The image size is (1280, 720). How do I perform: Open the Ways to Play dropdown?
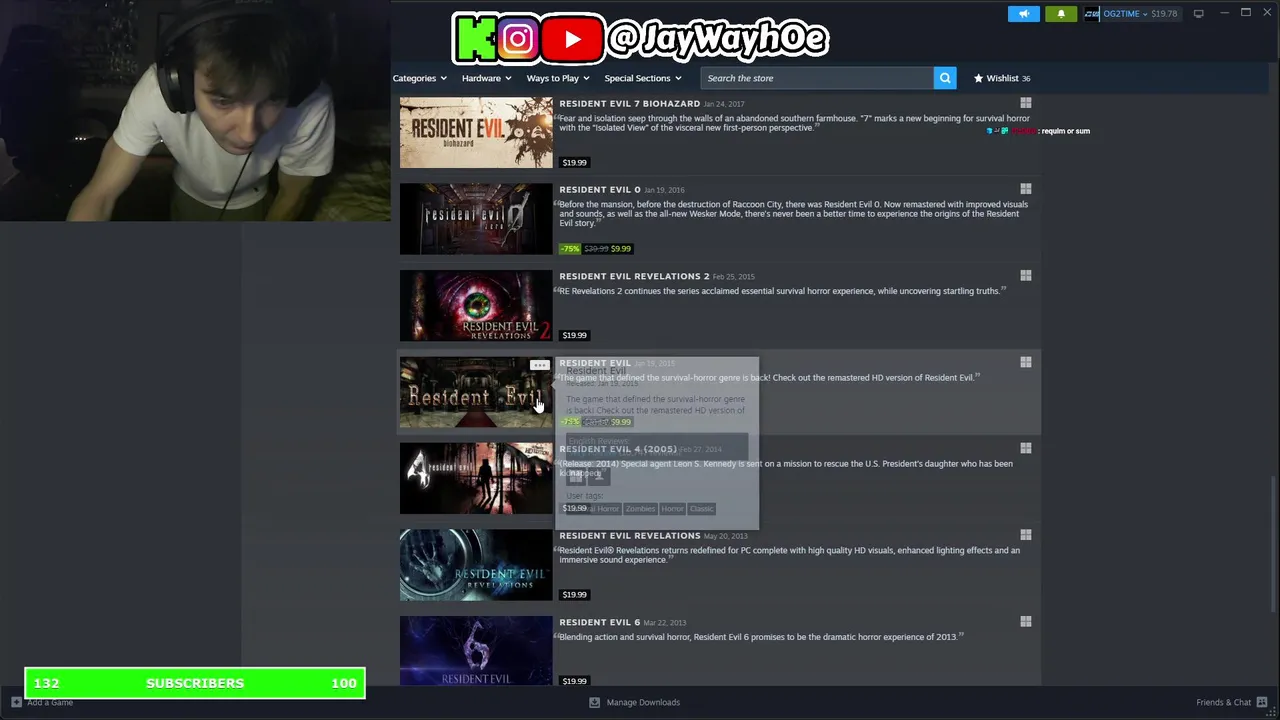coord(558,78)
